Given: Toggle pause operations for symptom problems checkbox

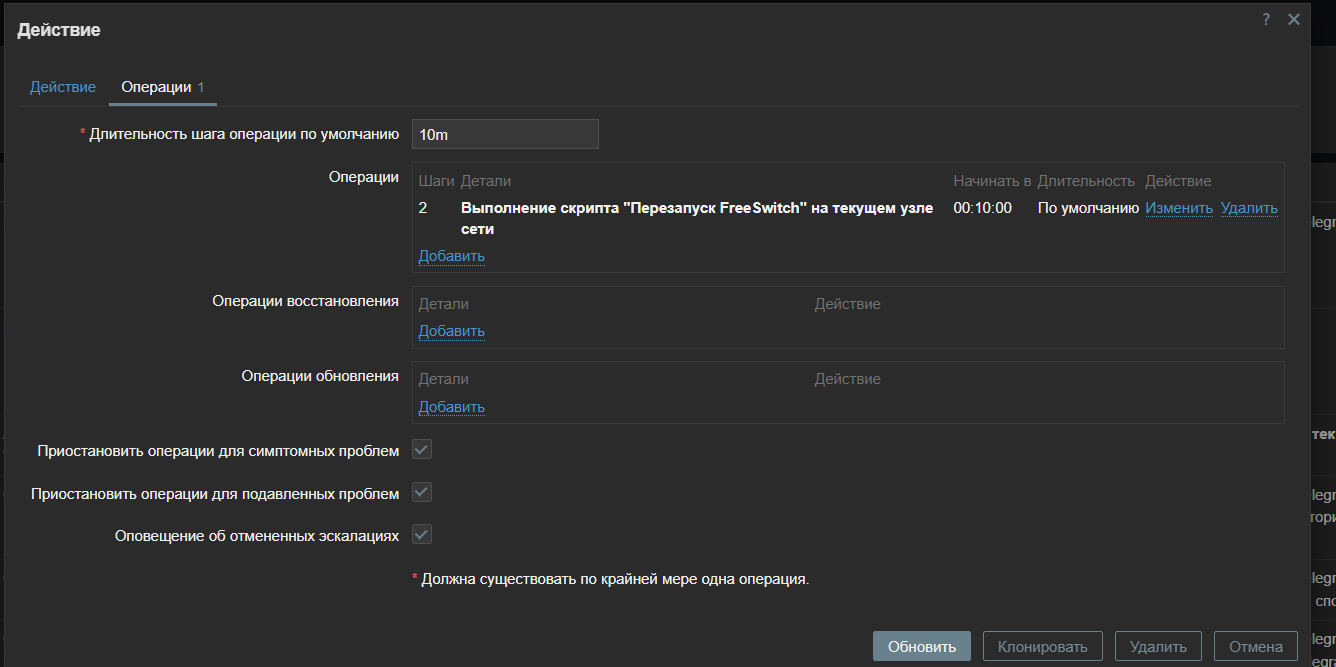Looking at the screenshot, I should (x=422, y=450).
